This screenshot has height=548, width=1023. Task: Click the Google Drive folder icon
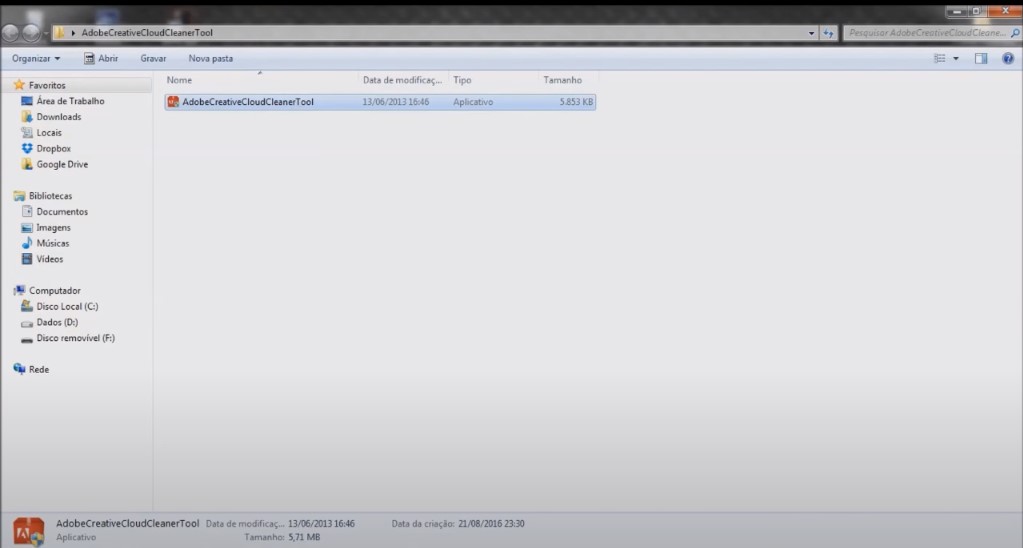(27, 164)
